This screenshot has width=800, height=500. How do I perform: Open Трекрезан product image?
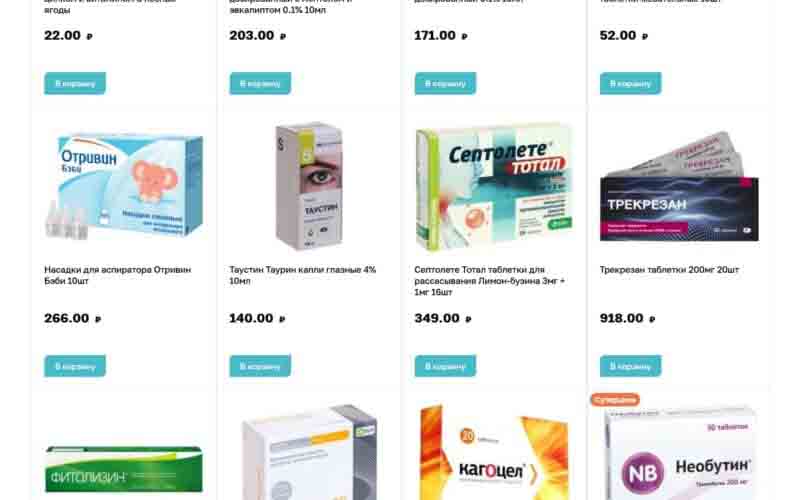point(679,186)
